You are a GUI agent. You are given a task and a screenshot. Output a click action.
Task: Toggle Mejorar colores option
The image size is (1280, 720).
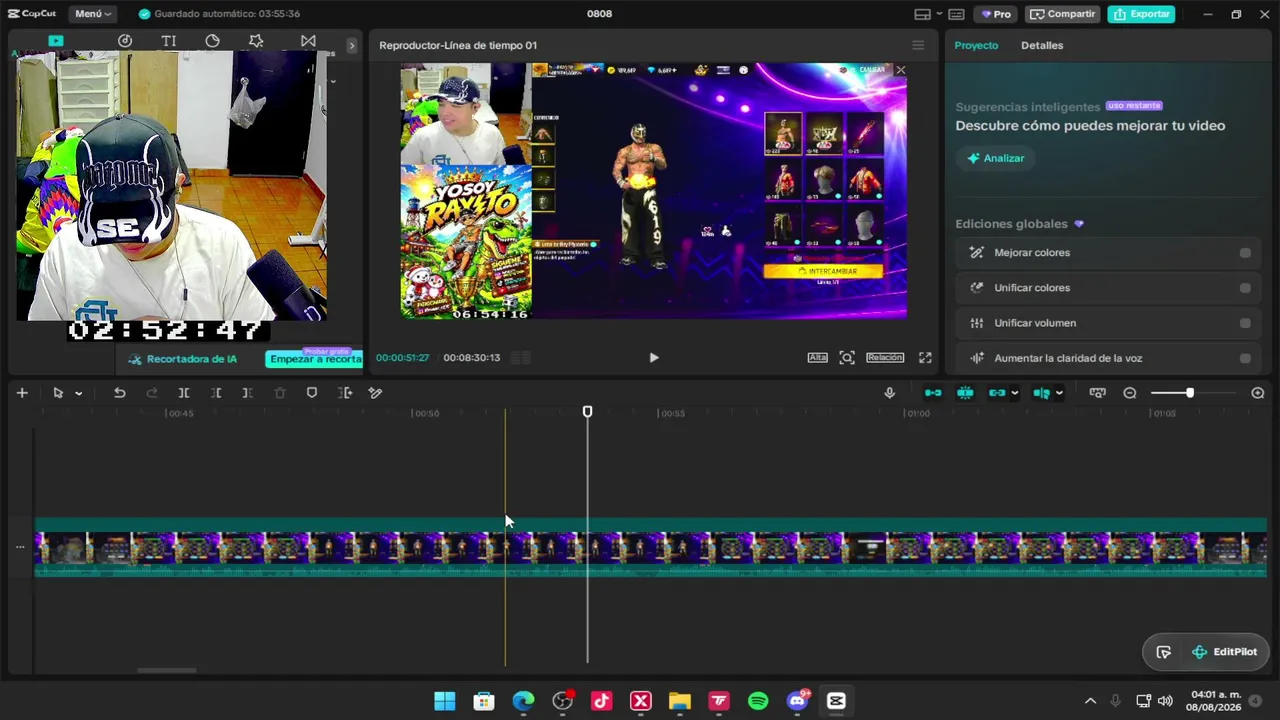click(x=1245, y=253)
